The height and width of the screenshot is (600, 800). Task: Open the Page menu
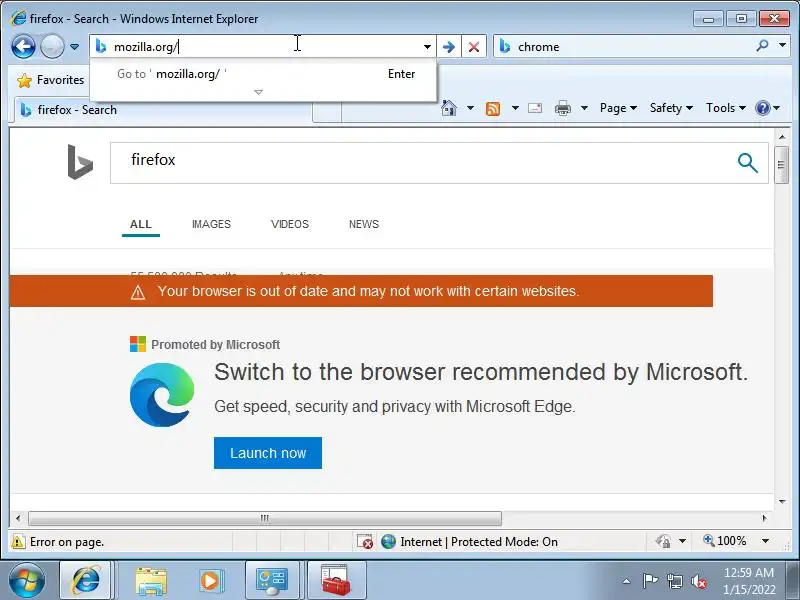coord(618,108)
